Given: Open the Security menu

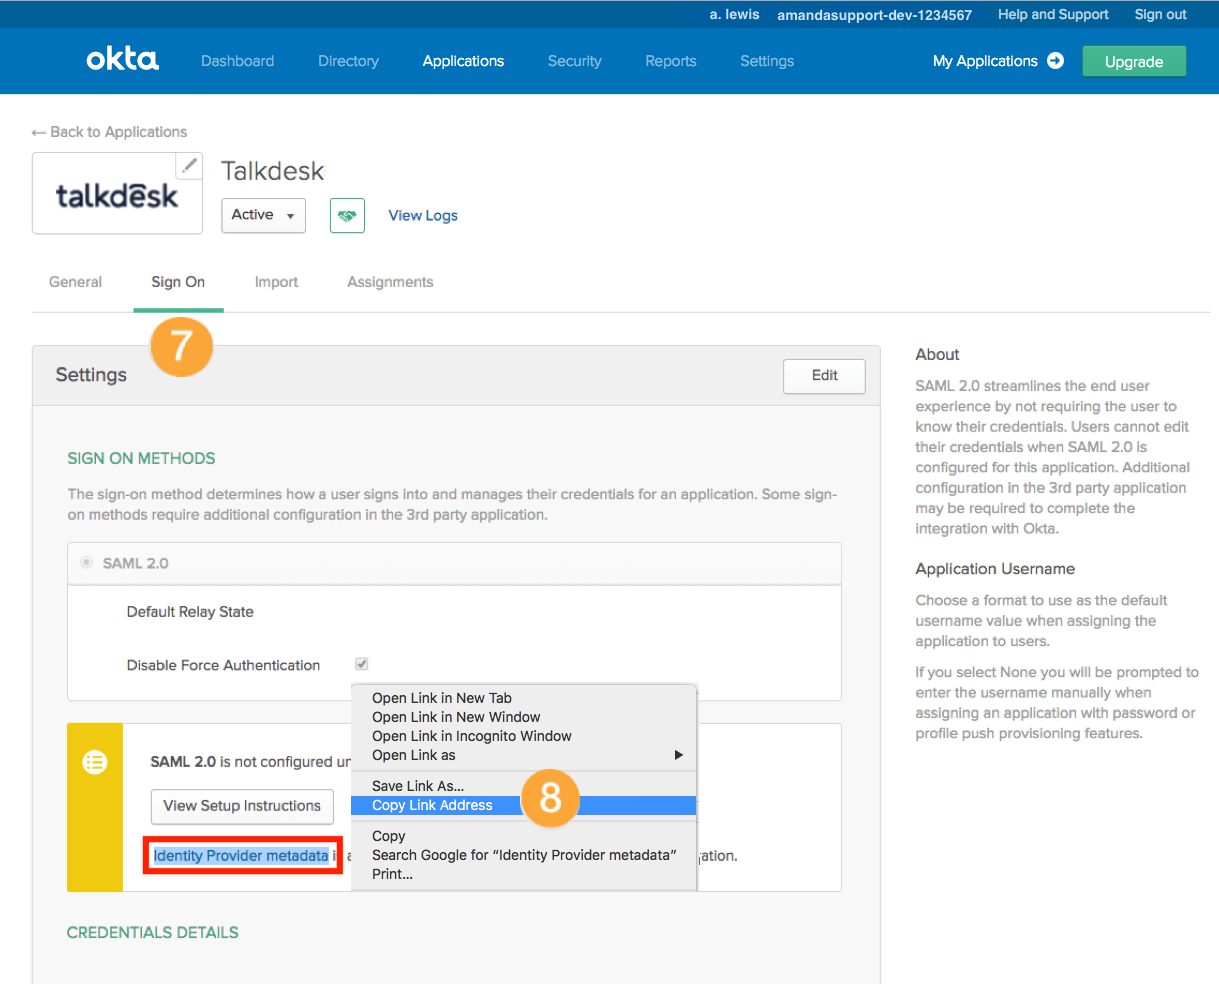Looking at the screenshot, I should point(575,61).
